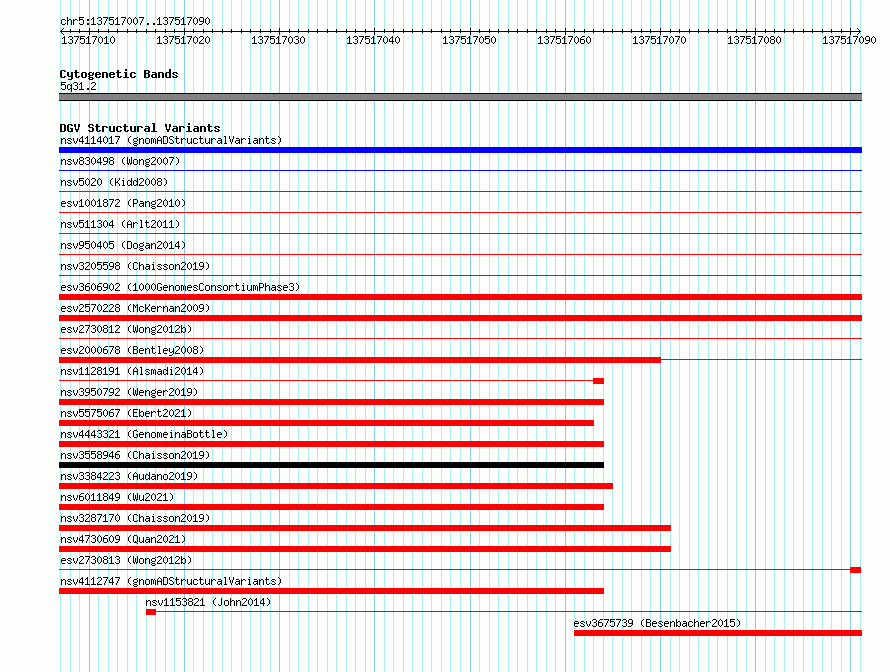Open nsv4730609 (Quan2021) label
Image resolution: width=890 pixels, height=672 pixels.
click(123, 539)
